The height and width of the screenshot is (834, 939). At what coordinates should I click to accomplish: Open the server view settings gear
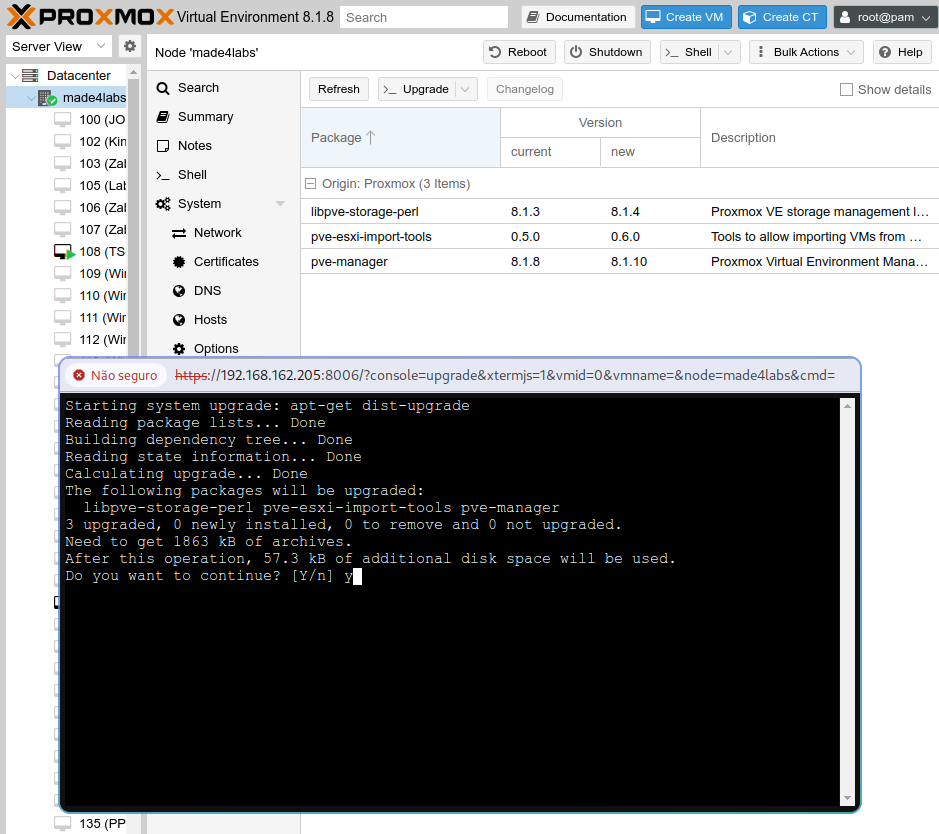129,46
